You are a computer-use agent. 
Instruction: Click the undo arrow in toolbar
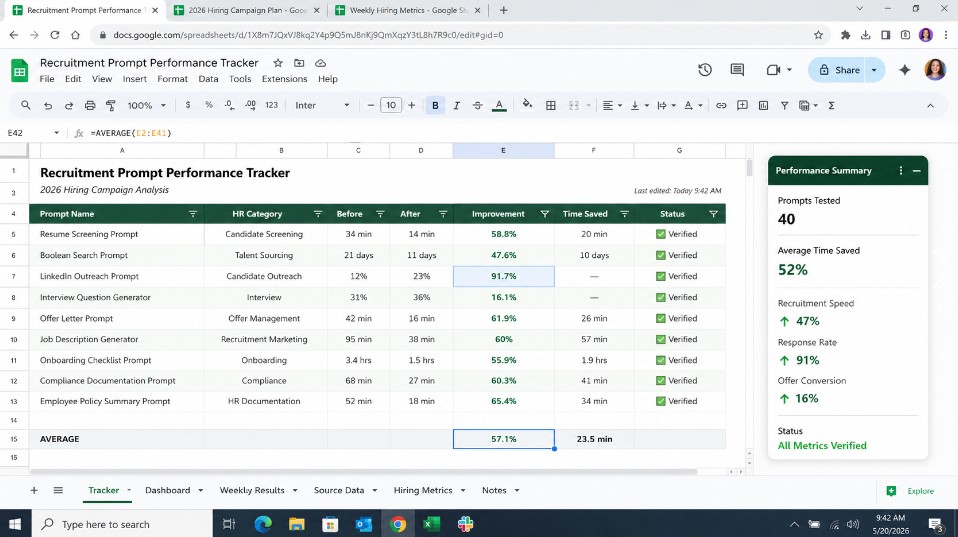point(48,106)
